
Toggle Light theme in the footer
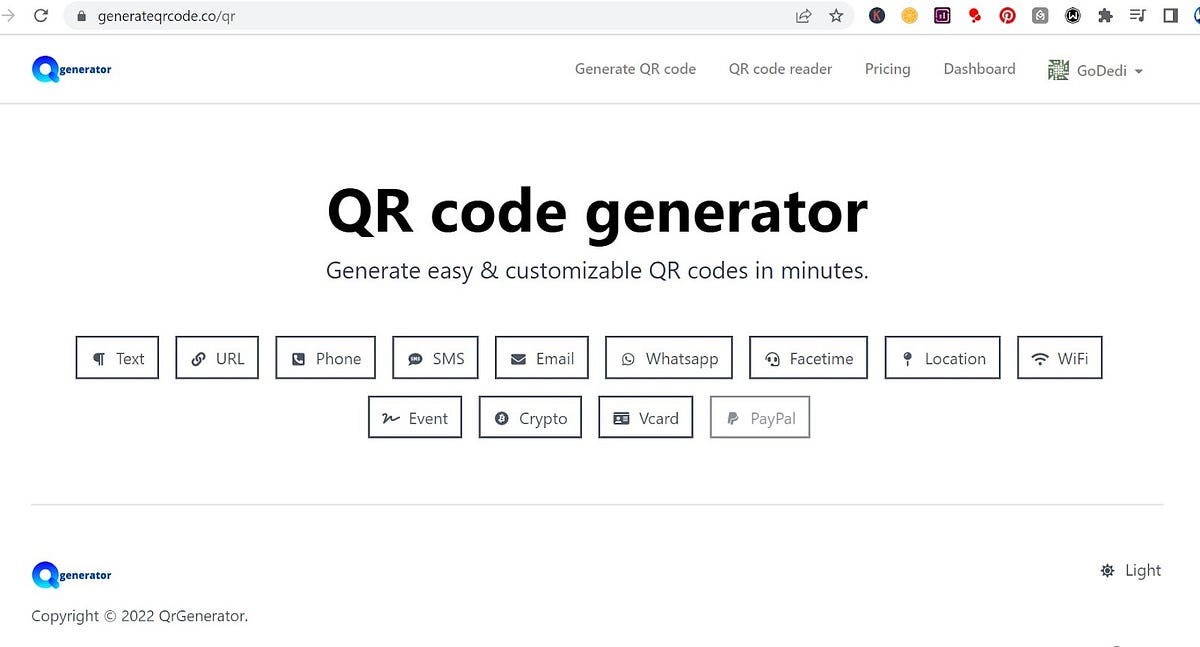click(x=1130, y=570)
